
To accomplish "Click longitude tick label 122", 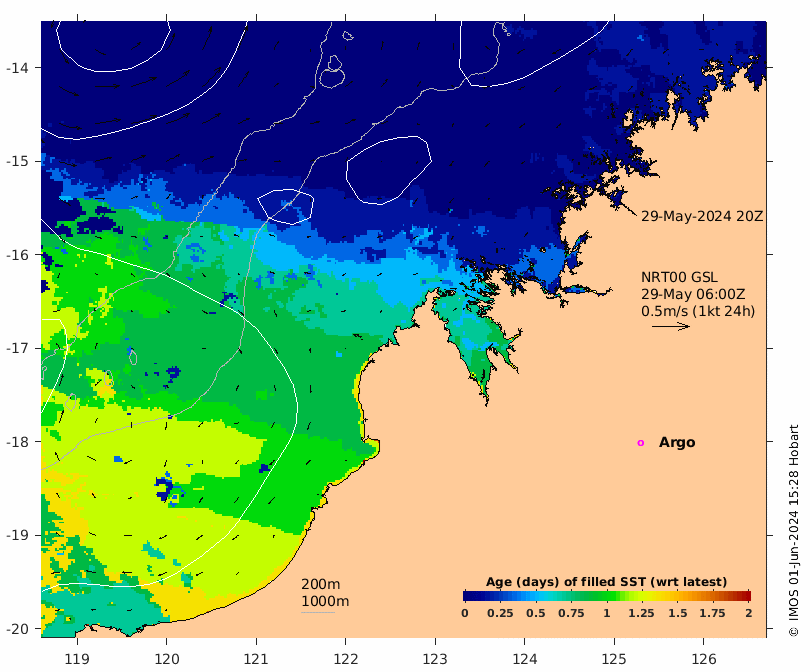I will [x=346, y=660].
